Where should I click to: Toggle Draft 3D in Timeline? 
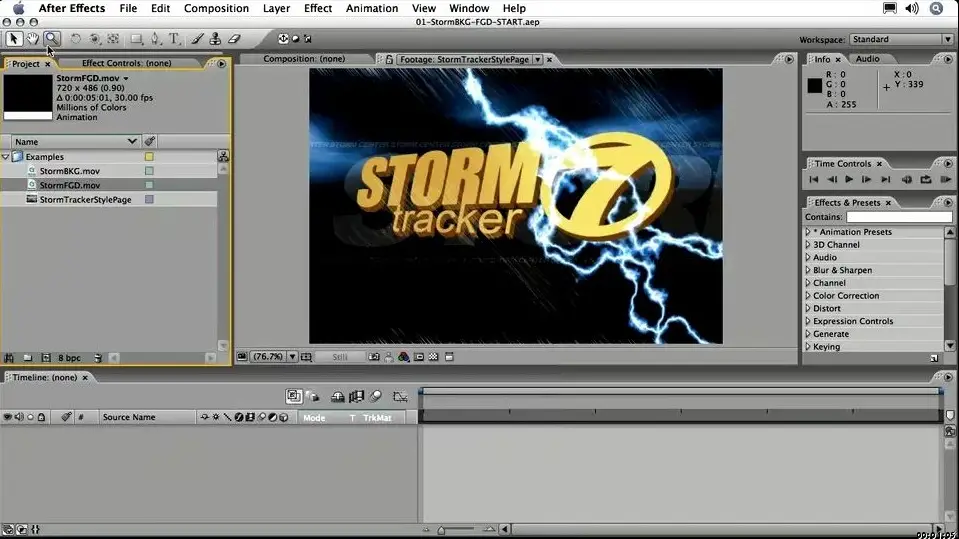coord(313,396)
